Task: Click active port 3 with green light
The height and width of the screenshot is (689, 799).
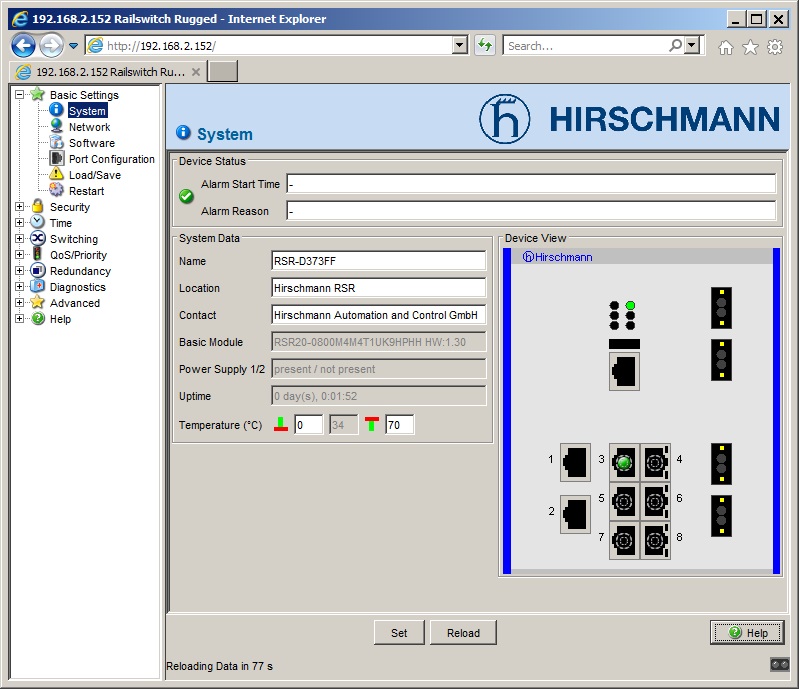Action: pos(624,462)
